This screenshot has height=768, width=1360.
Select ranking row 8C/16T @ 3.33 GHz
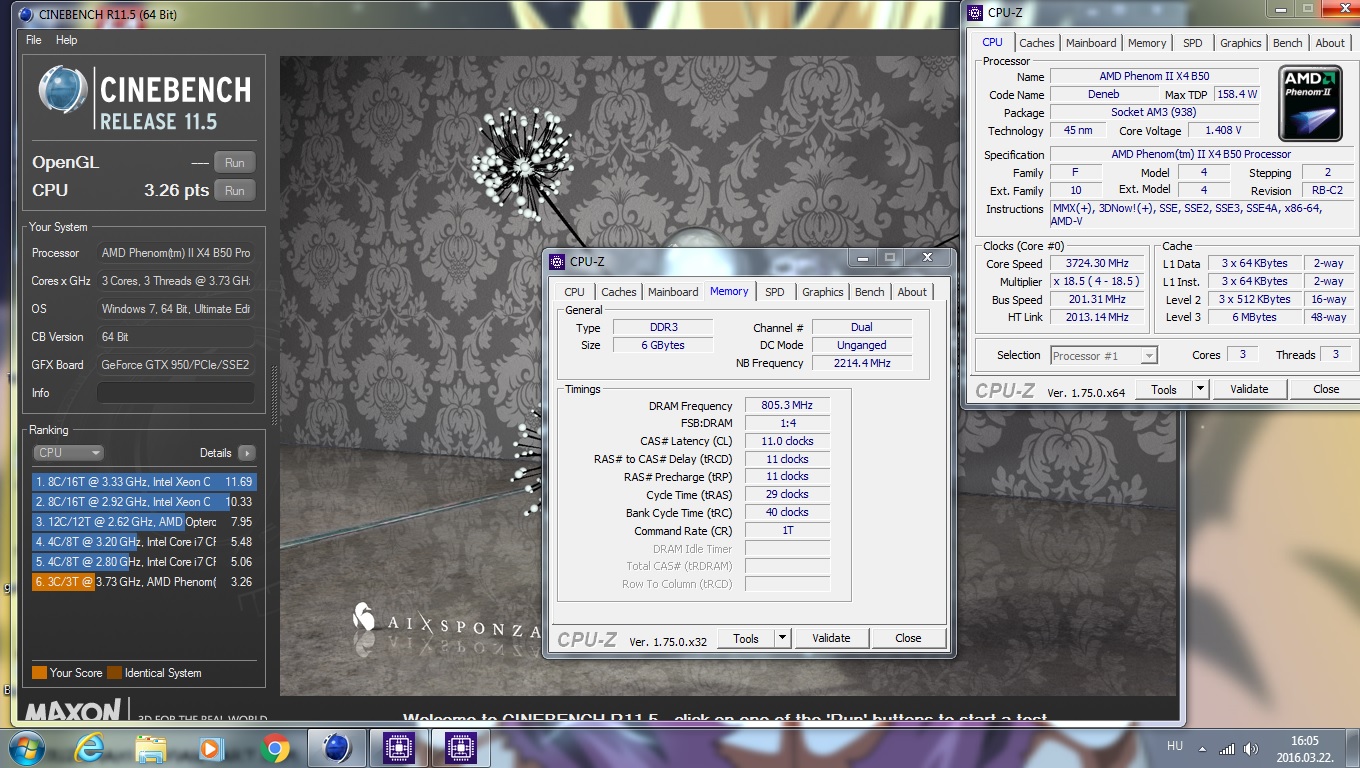click(x=142, y=482)
